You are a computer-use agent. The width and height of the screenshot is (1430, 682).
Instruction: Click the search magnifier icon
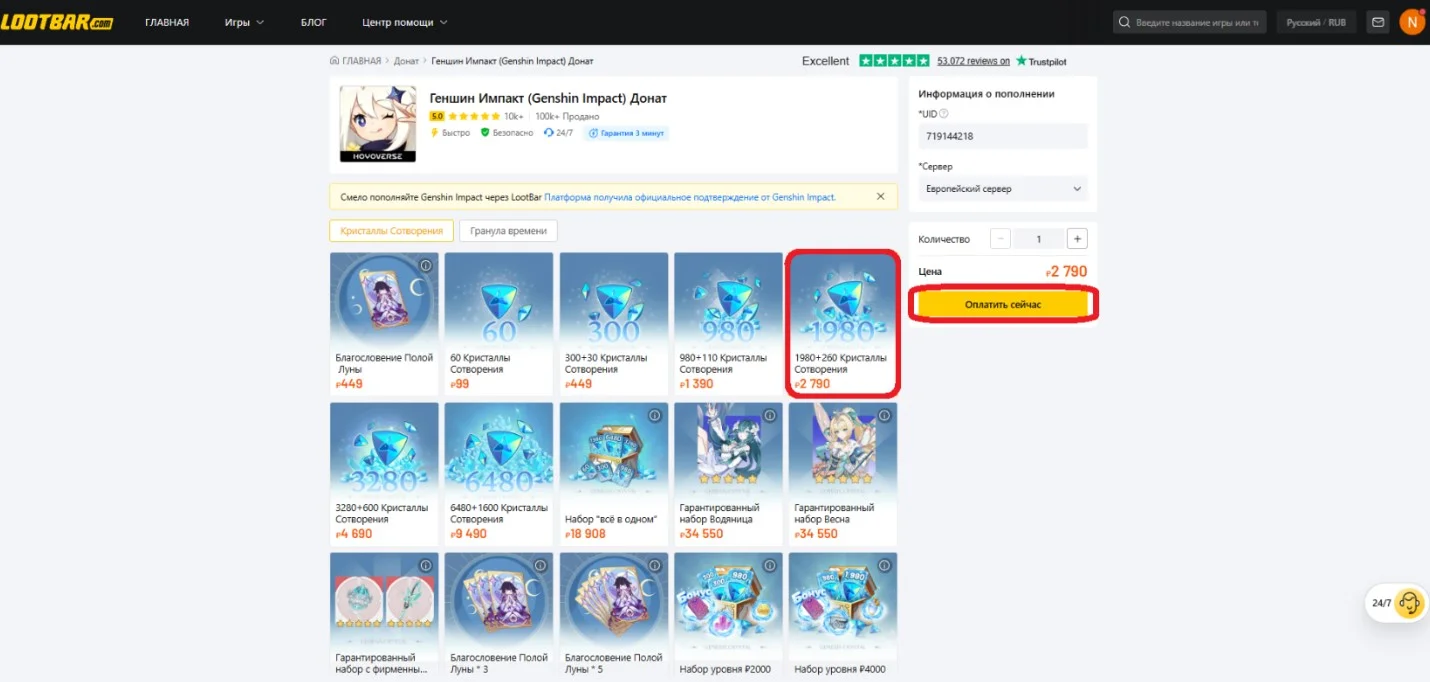click(1125, 22)
